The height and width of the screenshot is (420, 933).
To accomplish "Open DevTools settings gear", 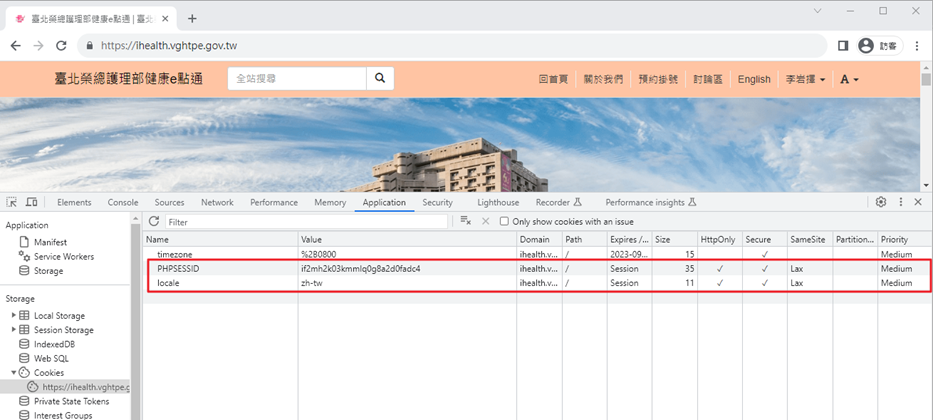I will click(x=881, y=202).
